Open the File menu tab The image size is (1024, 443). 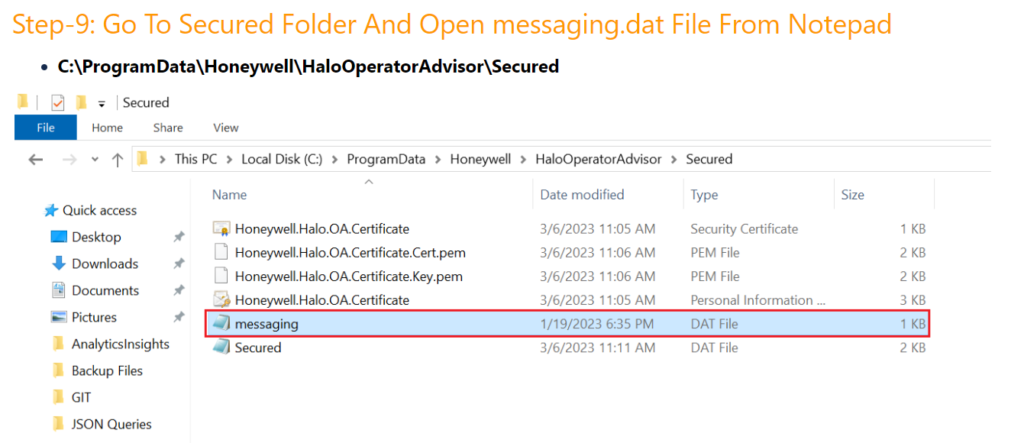(x=45, y=127)
